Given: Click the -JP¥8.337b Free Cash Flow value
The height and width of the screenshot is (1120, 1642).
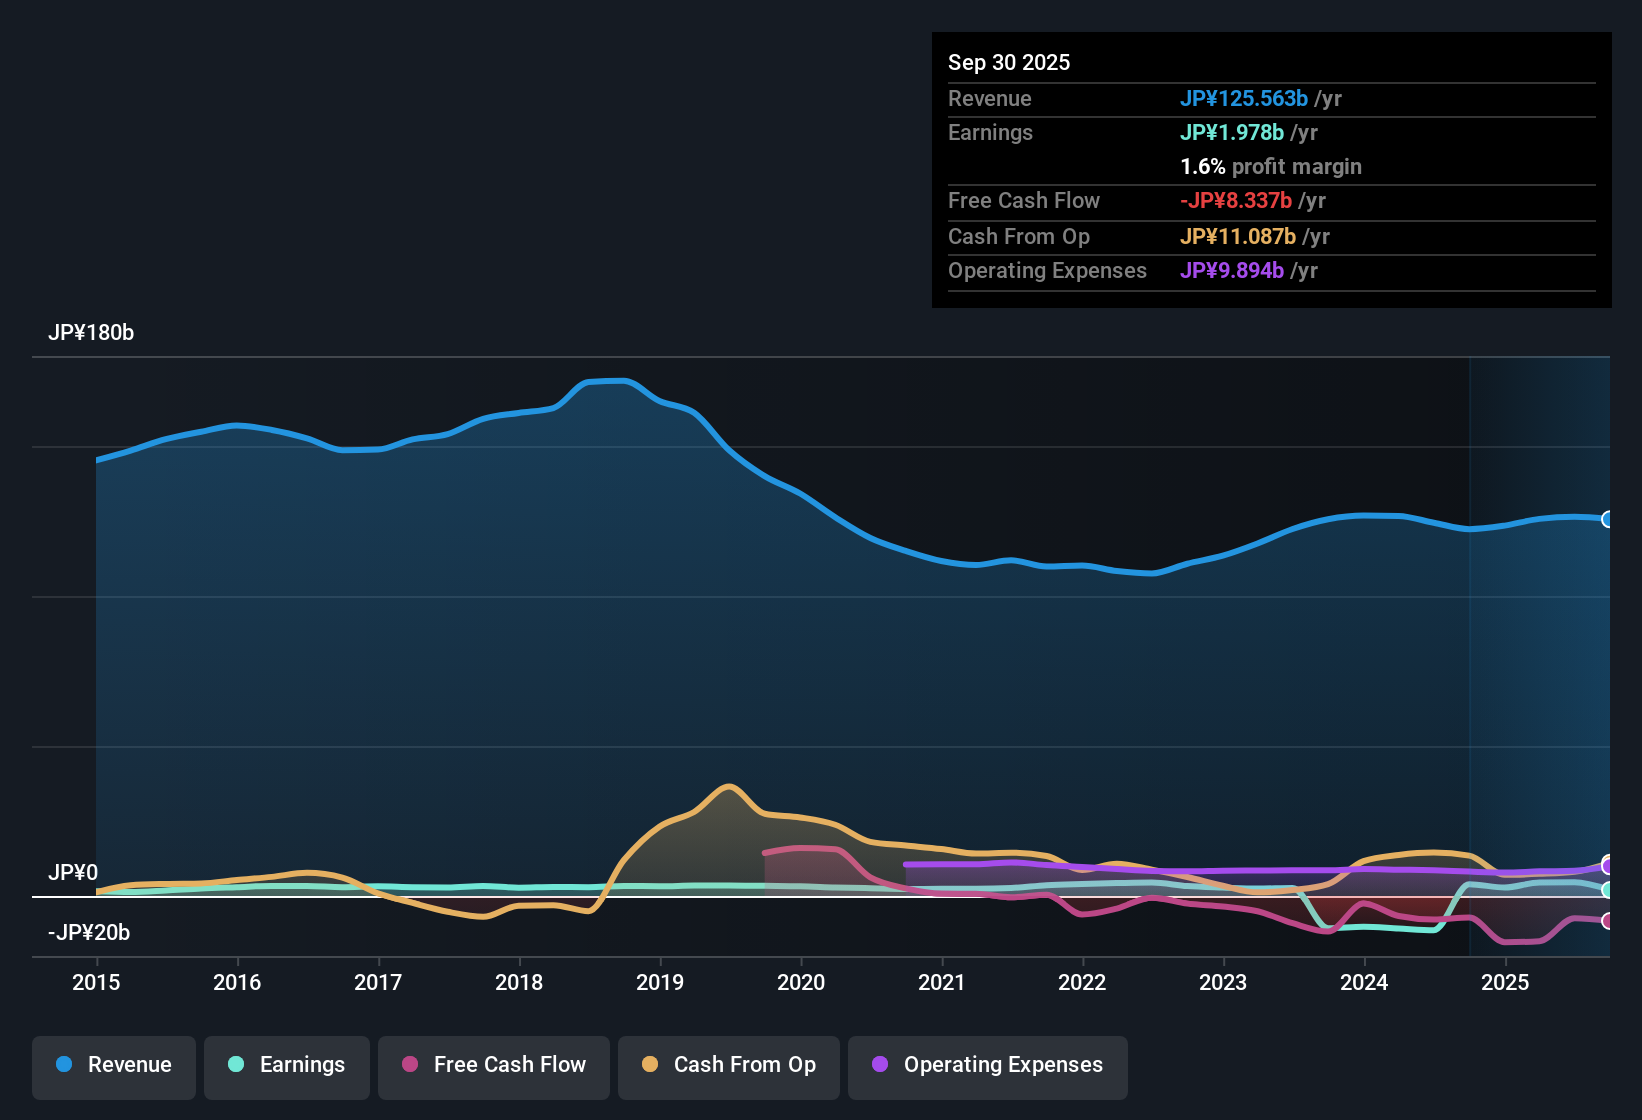Looking at the screenshot, I should point(1236,200).
